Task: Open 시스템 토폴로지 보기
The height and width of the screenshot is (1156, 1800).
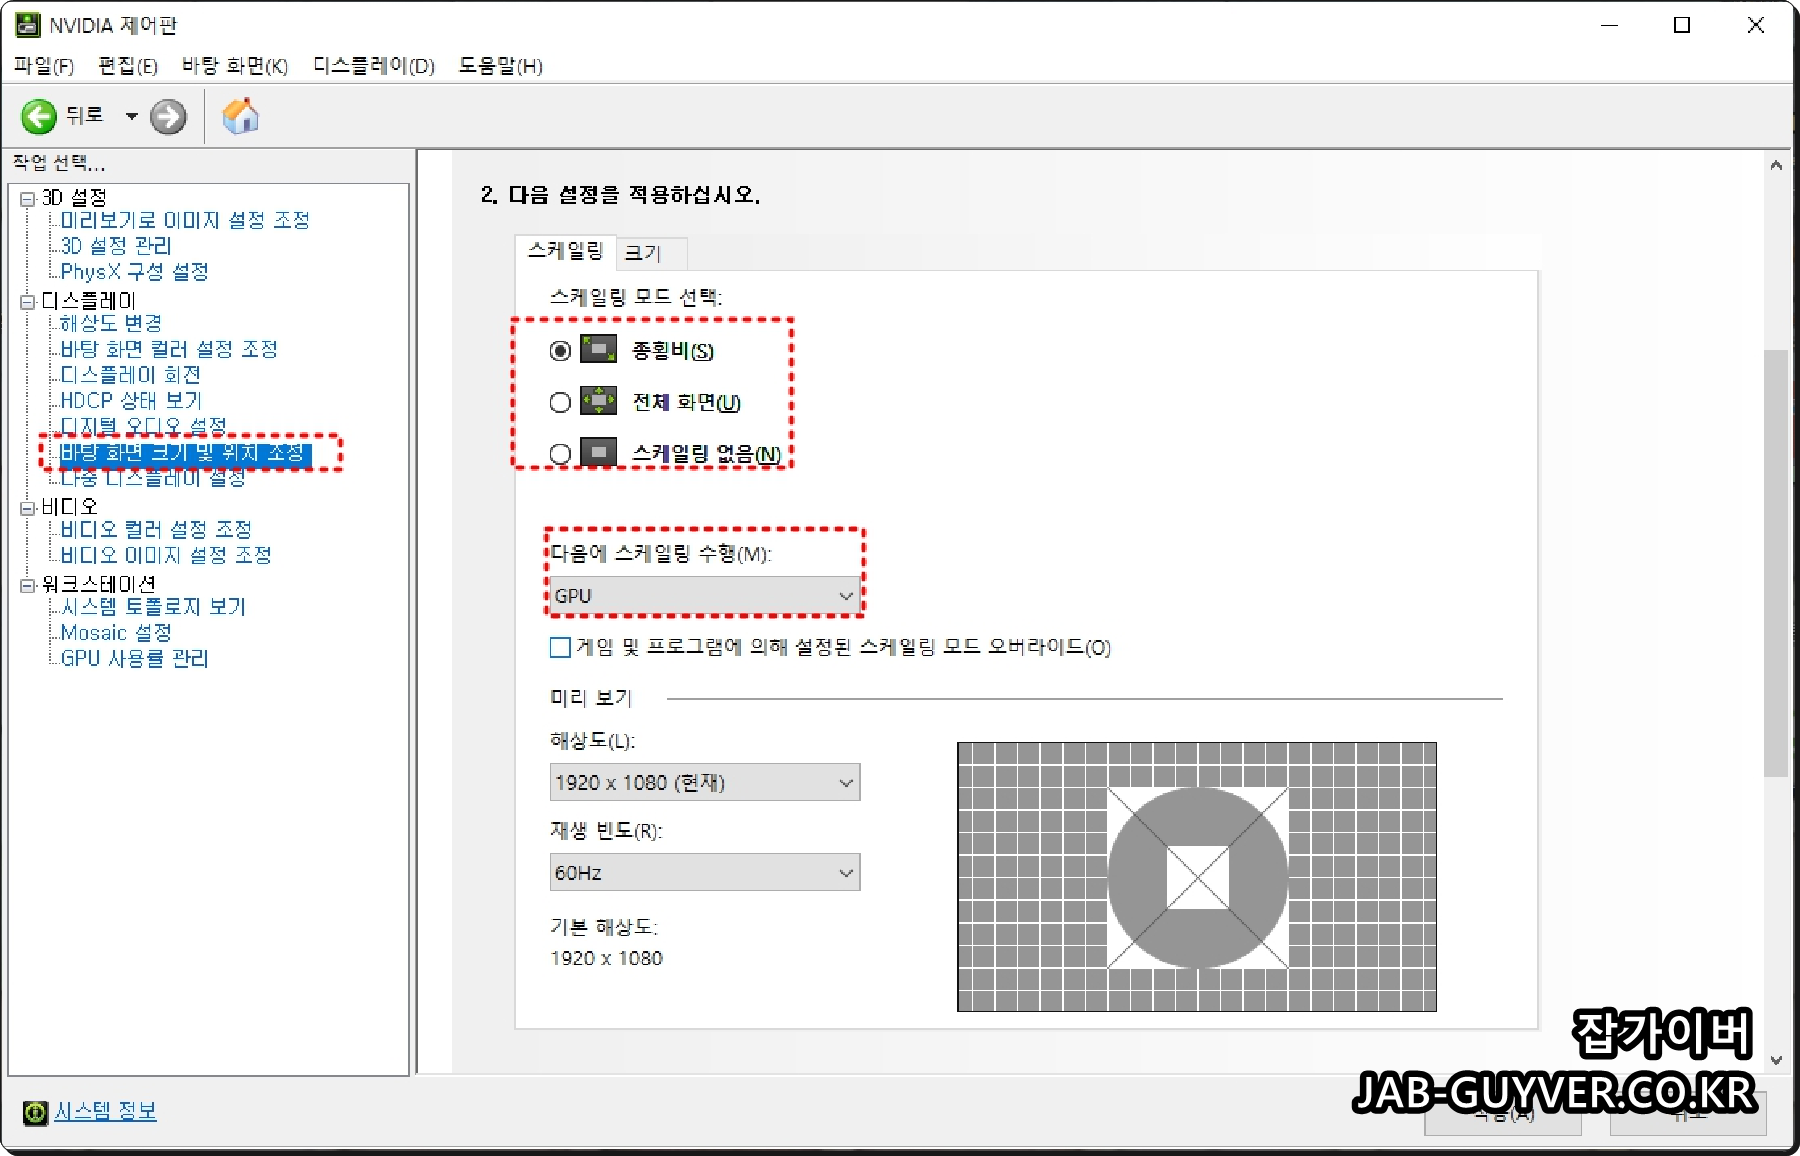Action: (153, 607)
